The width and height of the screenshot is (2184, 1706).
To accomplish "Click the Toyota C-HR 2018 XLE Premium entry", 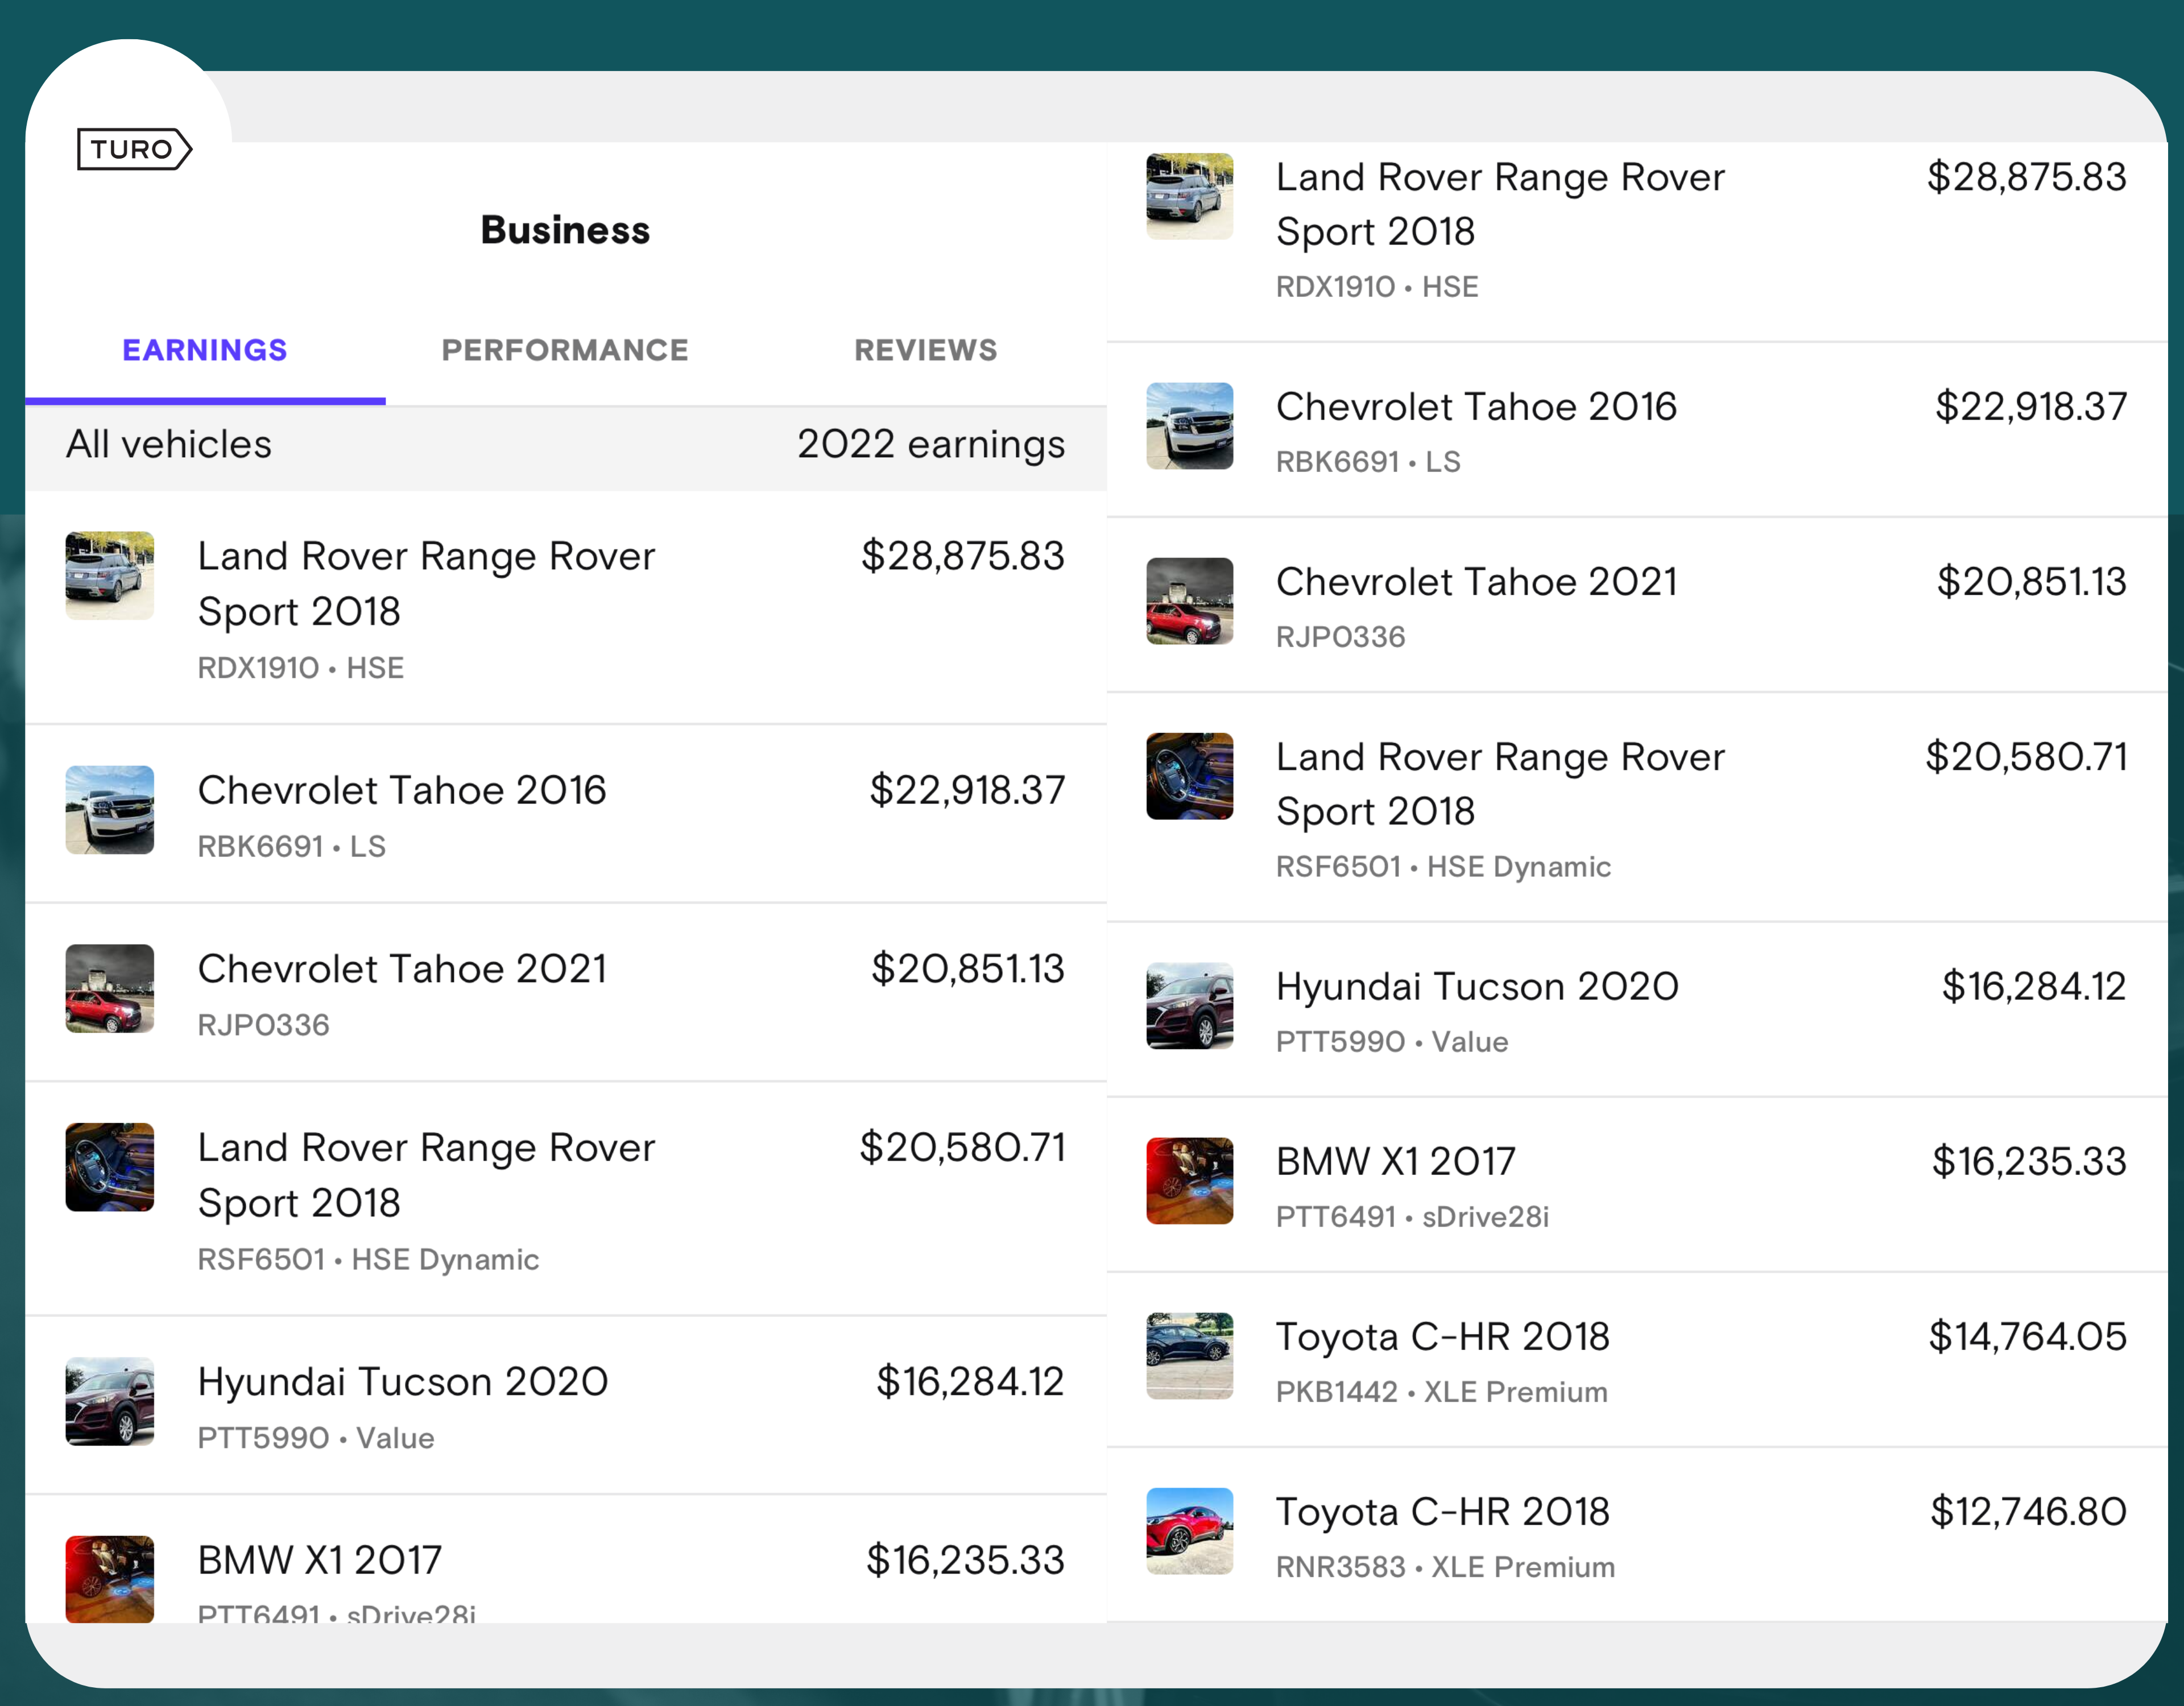I will pos(1443,1336).
